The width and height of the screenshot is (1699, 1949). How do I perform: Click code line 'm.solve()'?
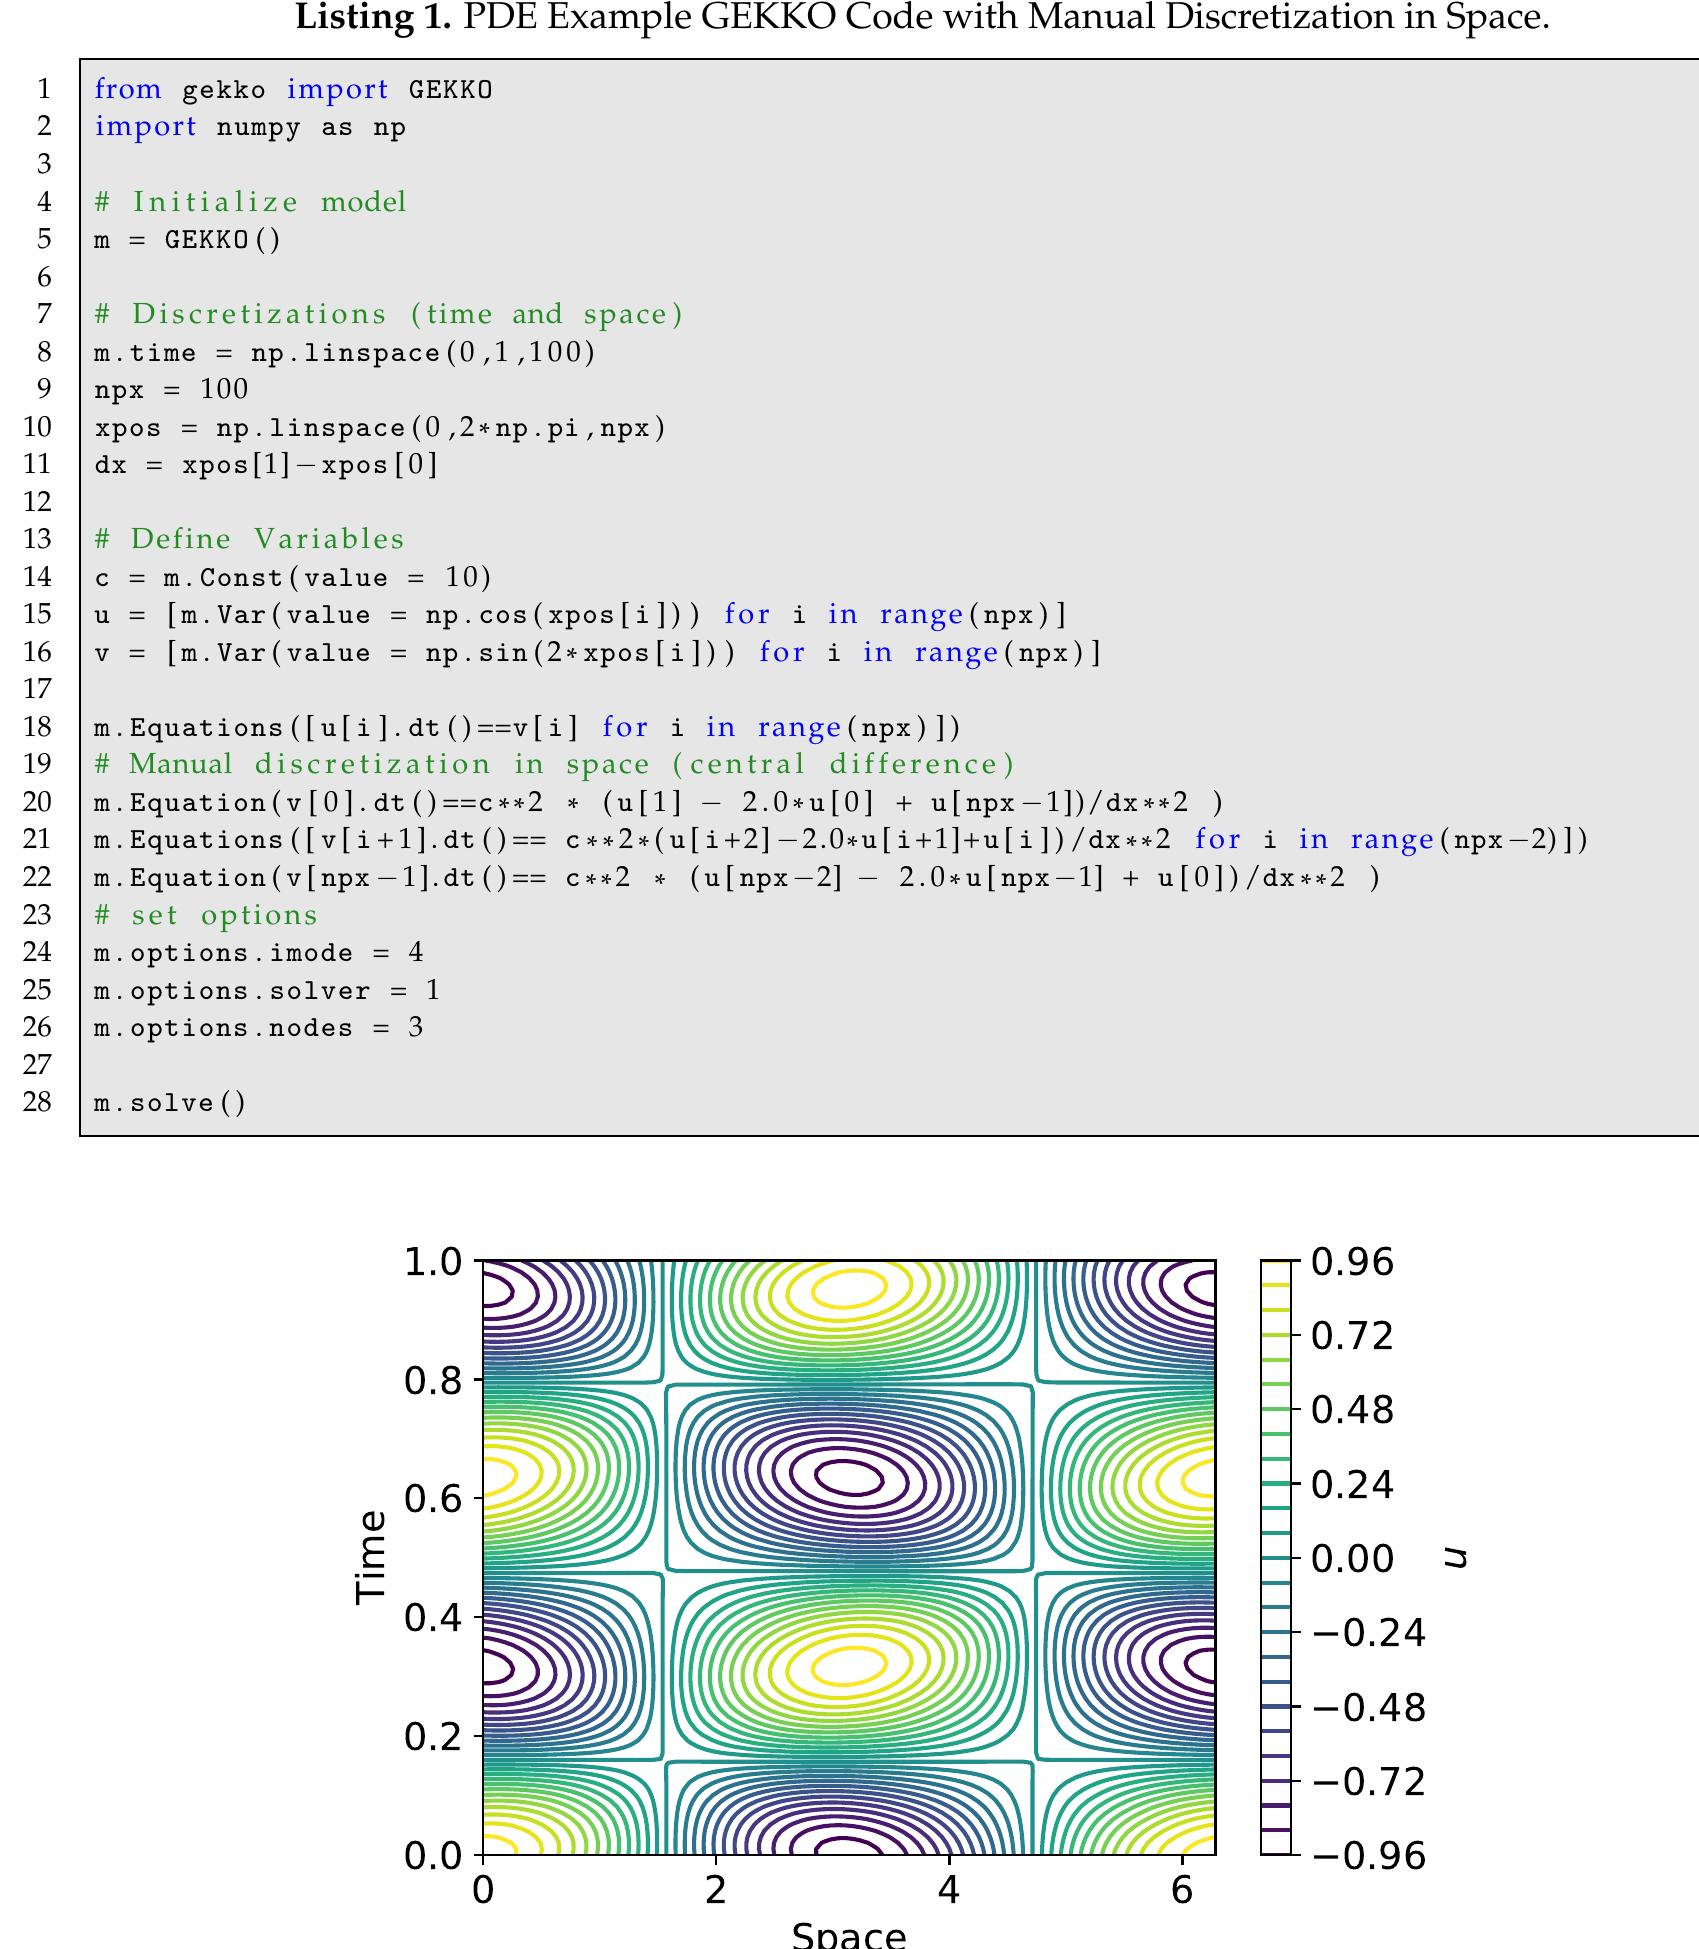[x=170, y=1103]
